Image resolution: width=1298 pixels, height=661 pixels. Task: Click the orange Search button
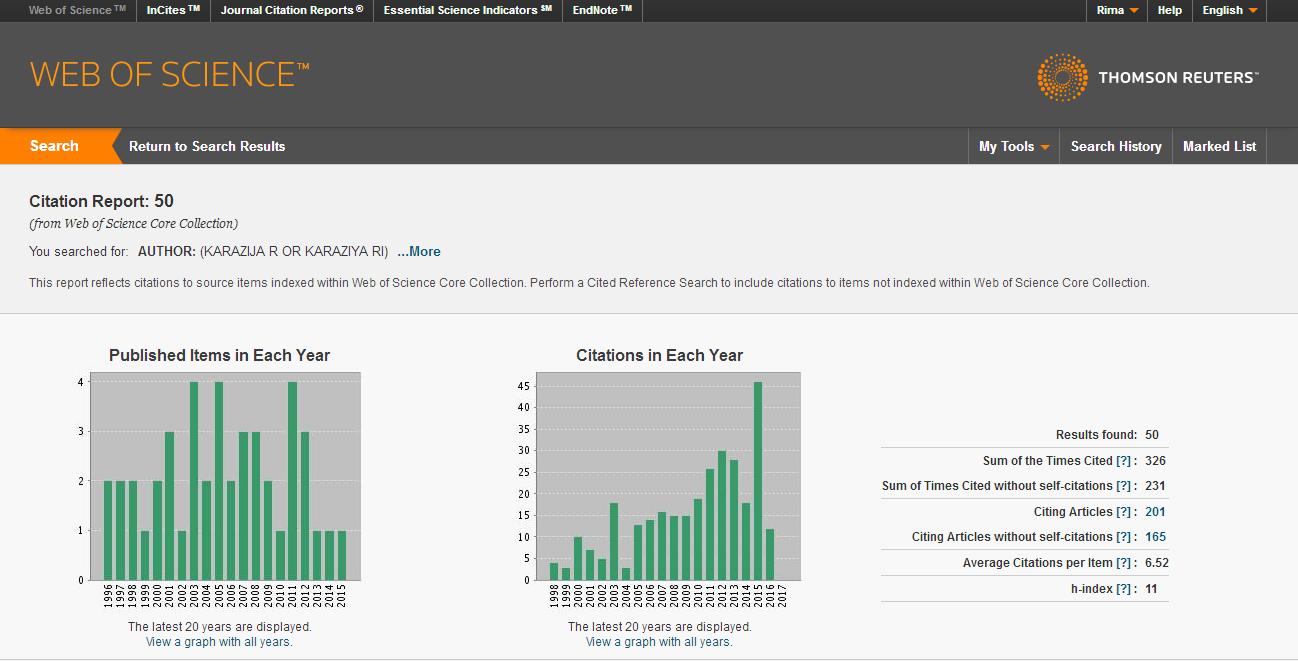[x=54, y=146]
